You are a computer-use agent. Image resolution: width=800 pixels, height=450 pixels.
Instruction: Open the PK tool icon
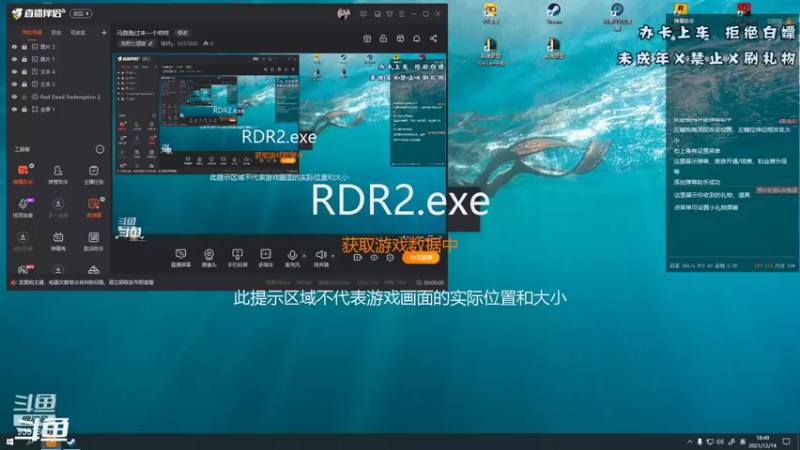pos(24,269)
